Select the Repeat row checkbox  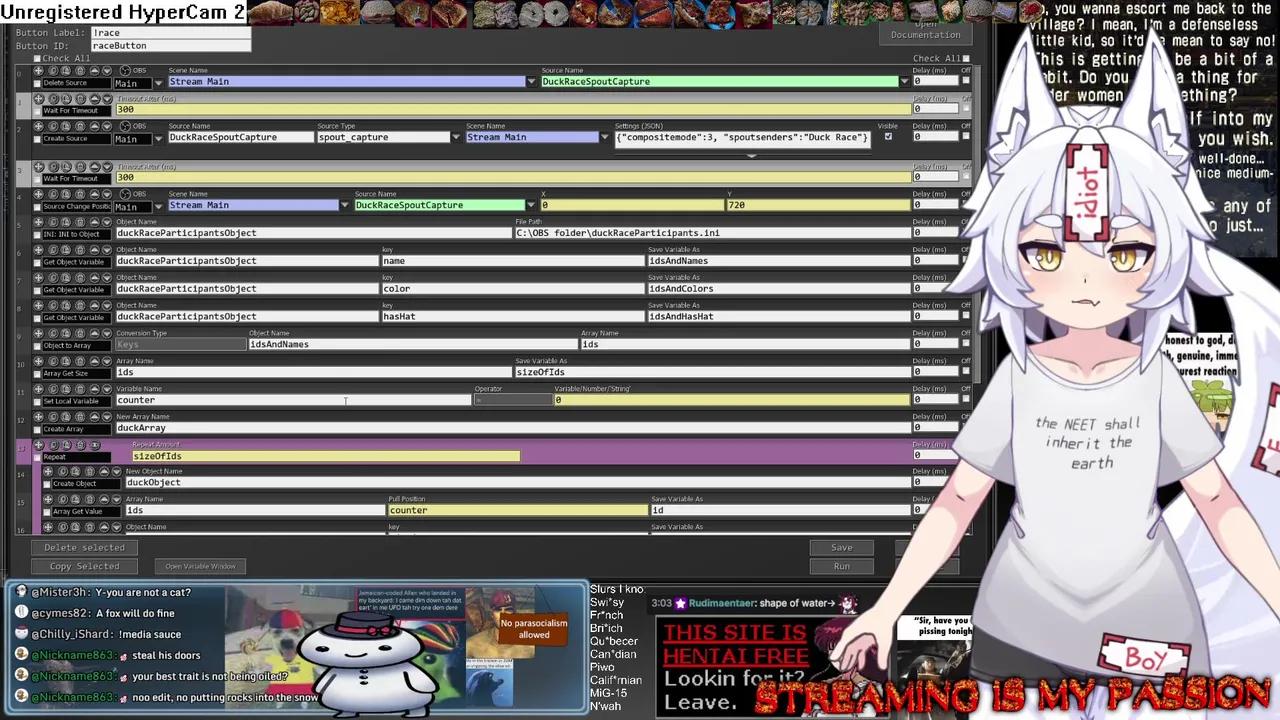tap(37, 457)
